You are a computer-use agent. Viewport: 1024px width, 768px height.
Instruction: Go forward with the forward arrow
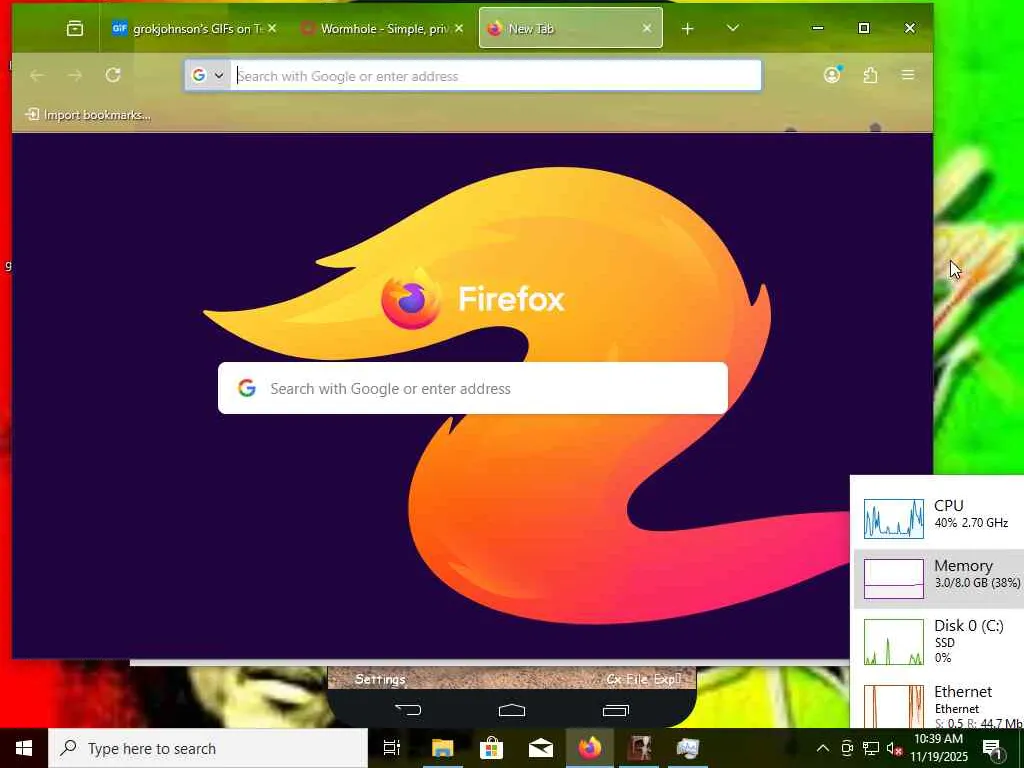tap(75, 76)
